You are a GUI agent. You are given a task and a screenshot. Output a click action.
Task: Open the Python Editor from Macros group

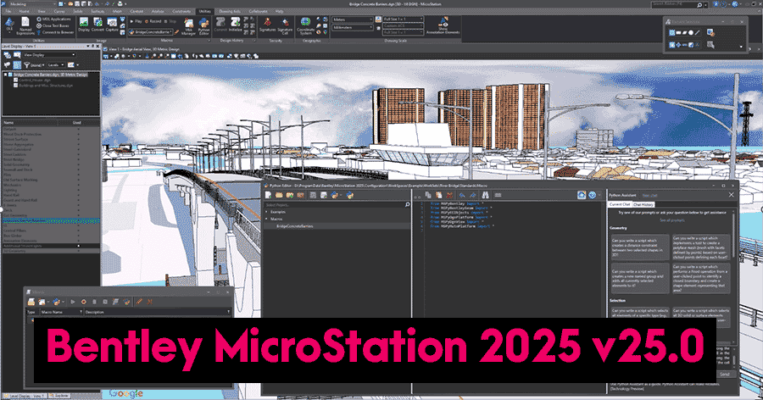pos(204,26)
